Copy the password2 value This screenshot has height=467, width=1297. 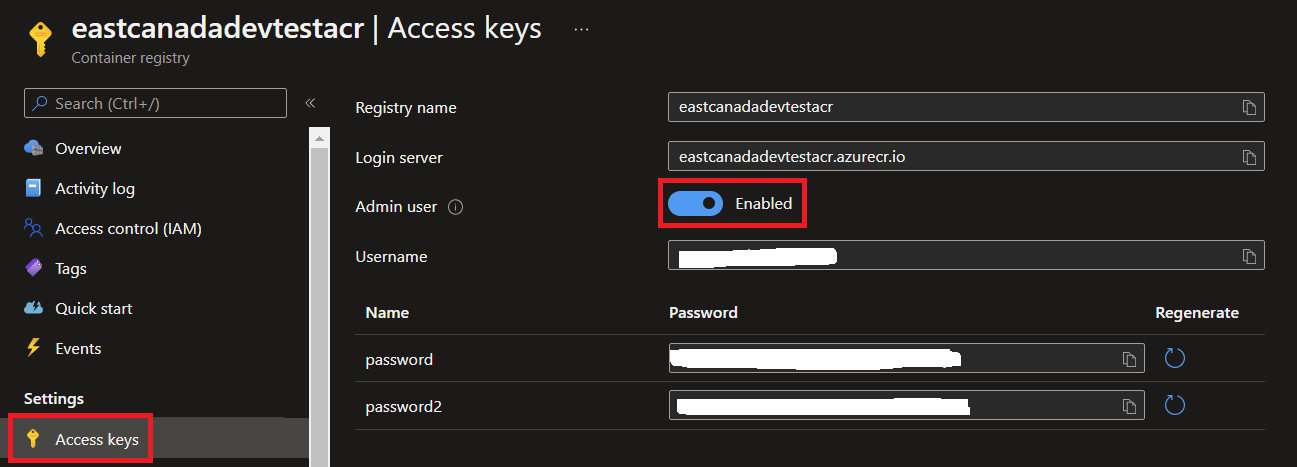(x=1129, y=406)
